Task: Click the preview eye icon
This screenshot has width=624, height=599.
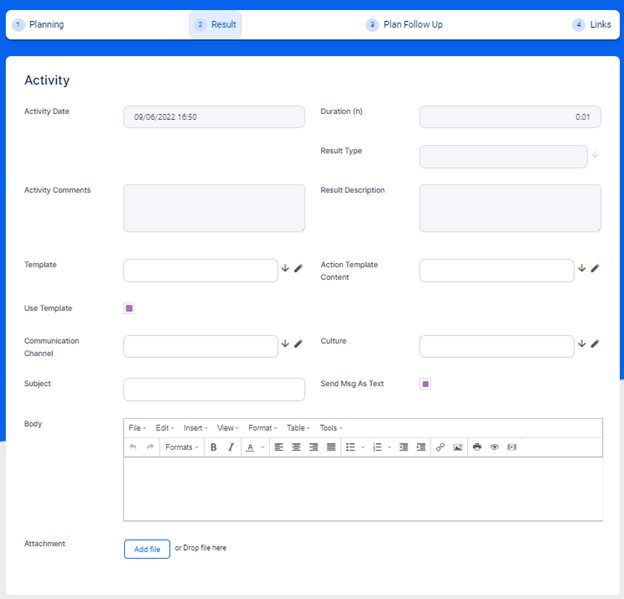Action: pyautogui.click(x=494, y=447)
